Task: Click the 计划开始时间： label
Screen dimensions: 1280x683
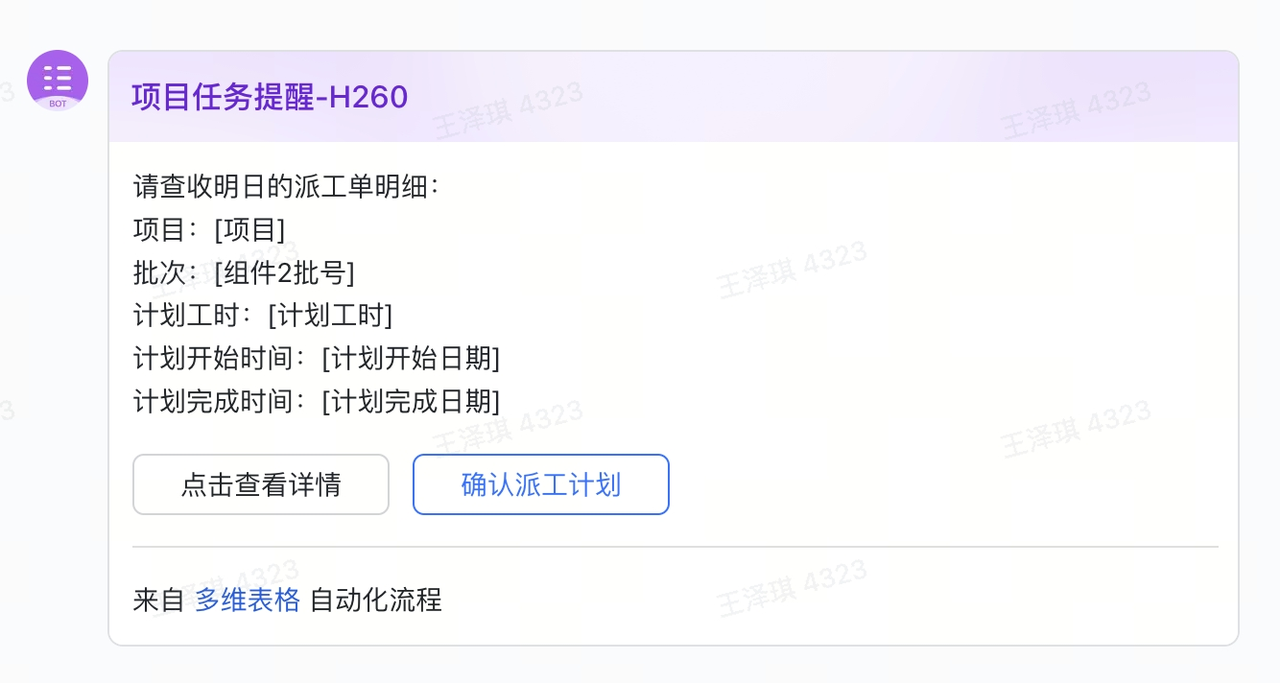Action: click(220, 358)
